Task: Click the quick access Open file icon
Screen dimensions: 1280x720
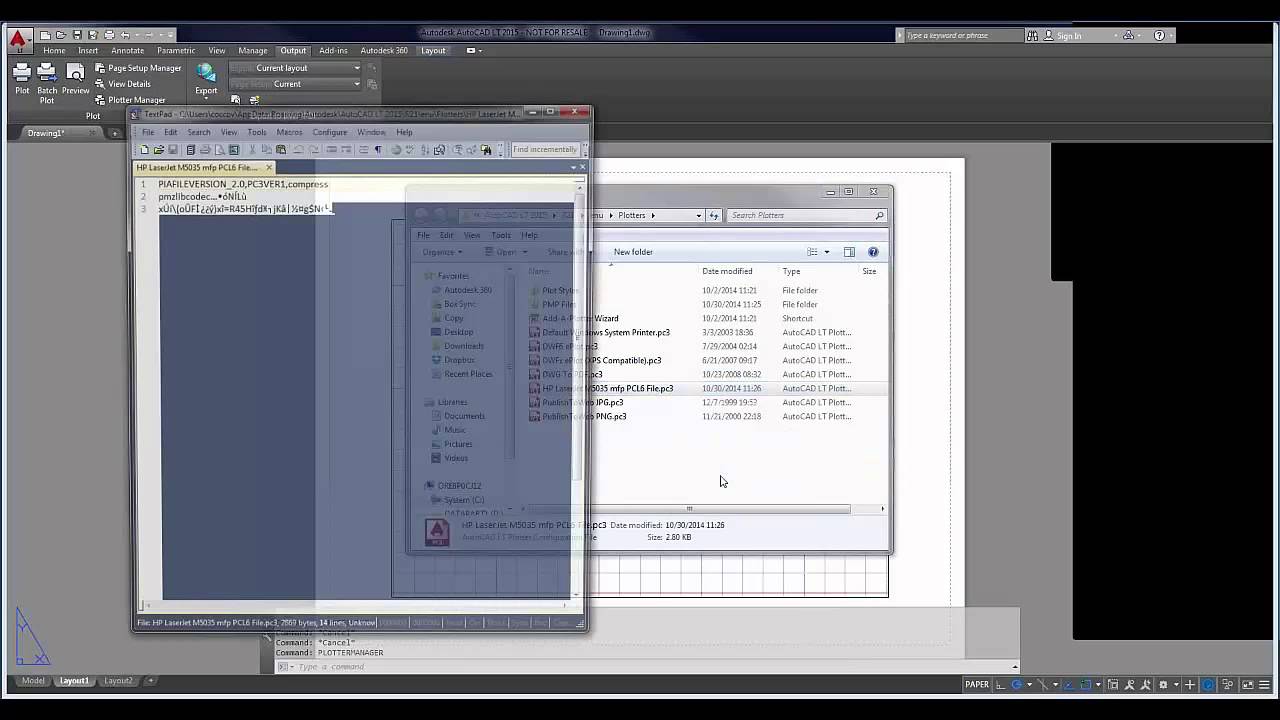Action: click(x=61, y=35)
